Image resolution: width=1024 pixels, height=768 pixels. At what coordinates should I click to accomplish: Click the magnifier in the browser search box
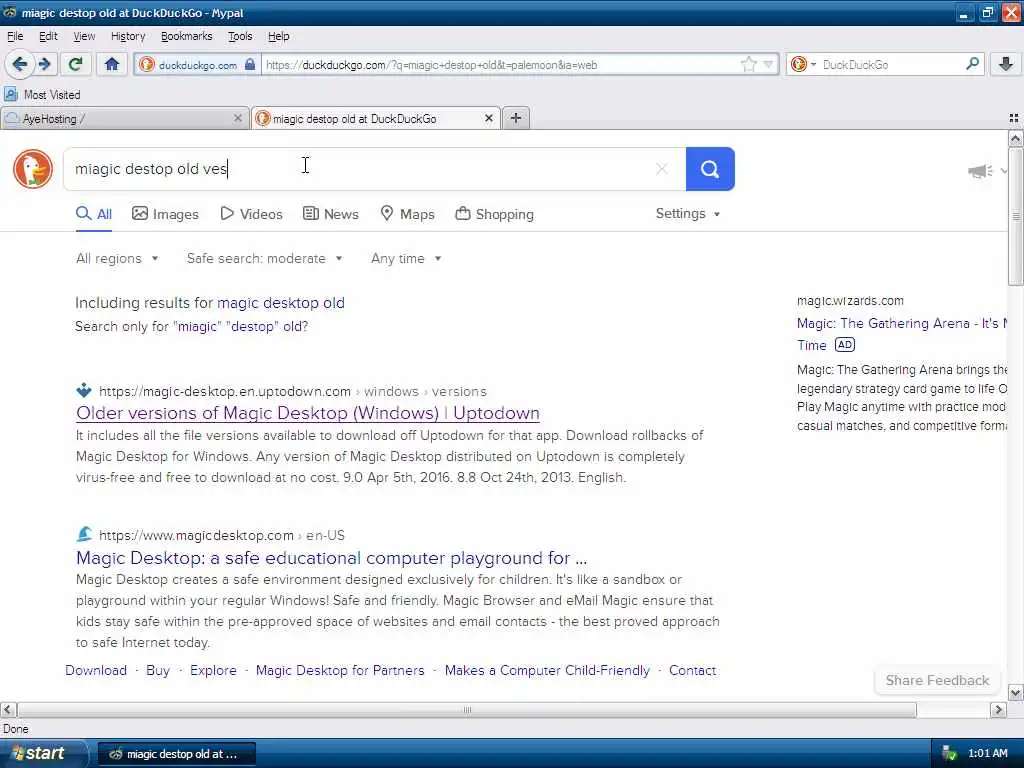point(972,63)
